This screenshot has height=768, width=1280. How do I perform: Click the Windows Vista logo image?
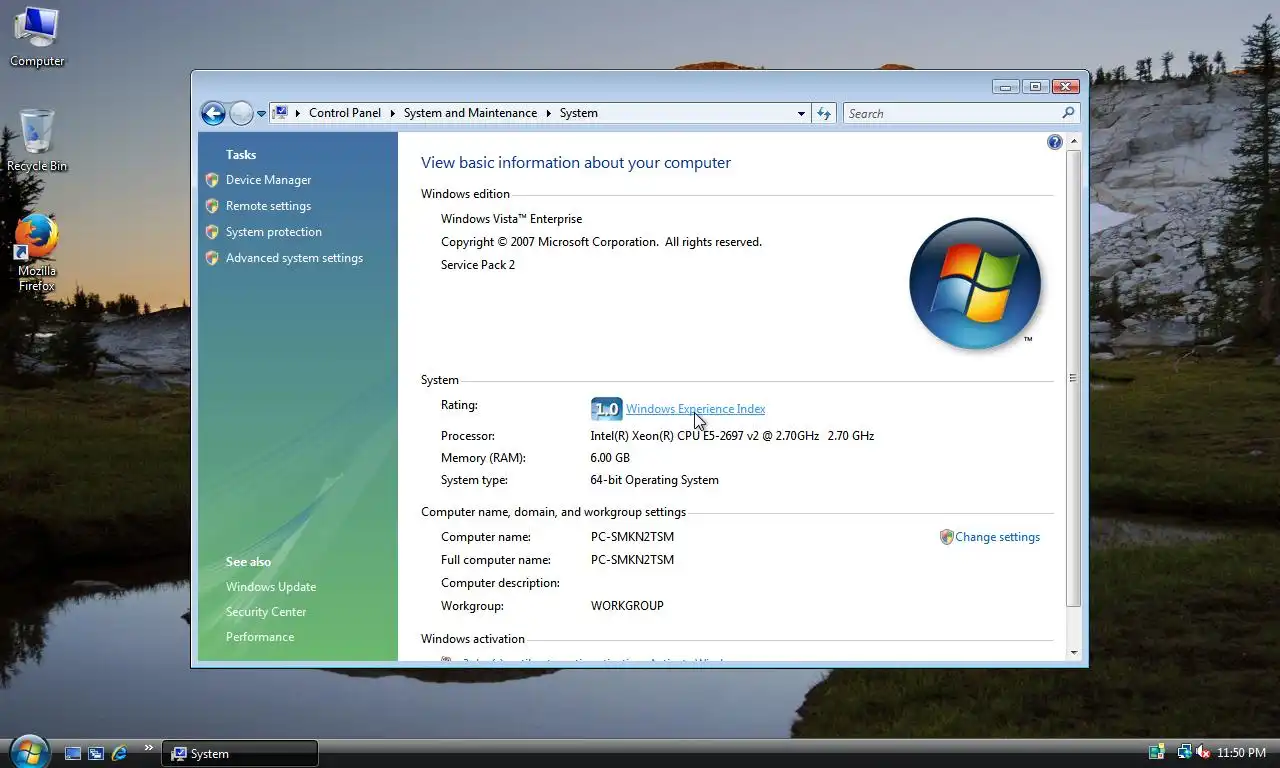[x=975, y=284]
